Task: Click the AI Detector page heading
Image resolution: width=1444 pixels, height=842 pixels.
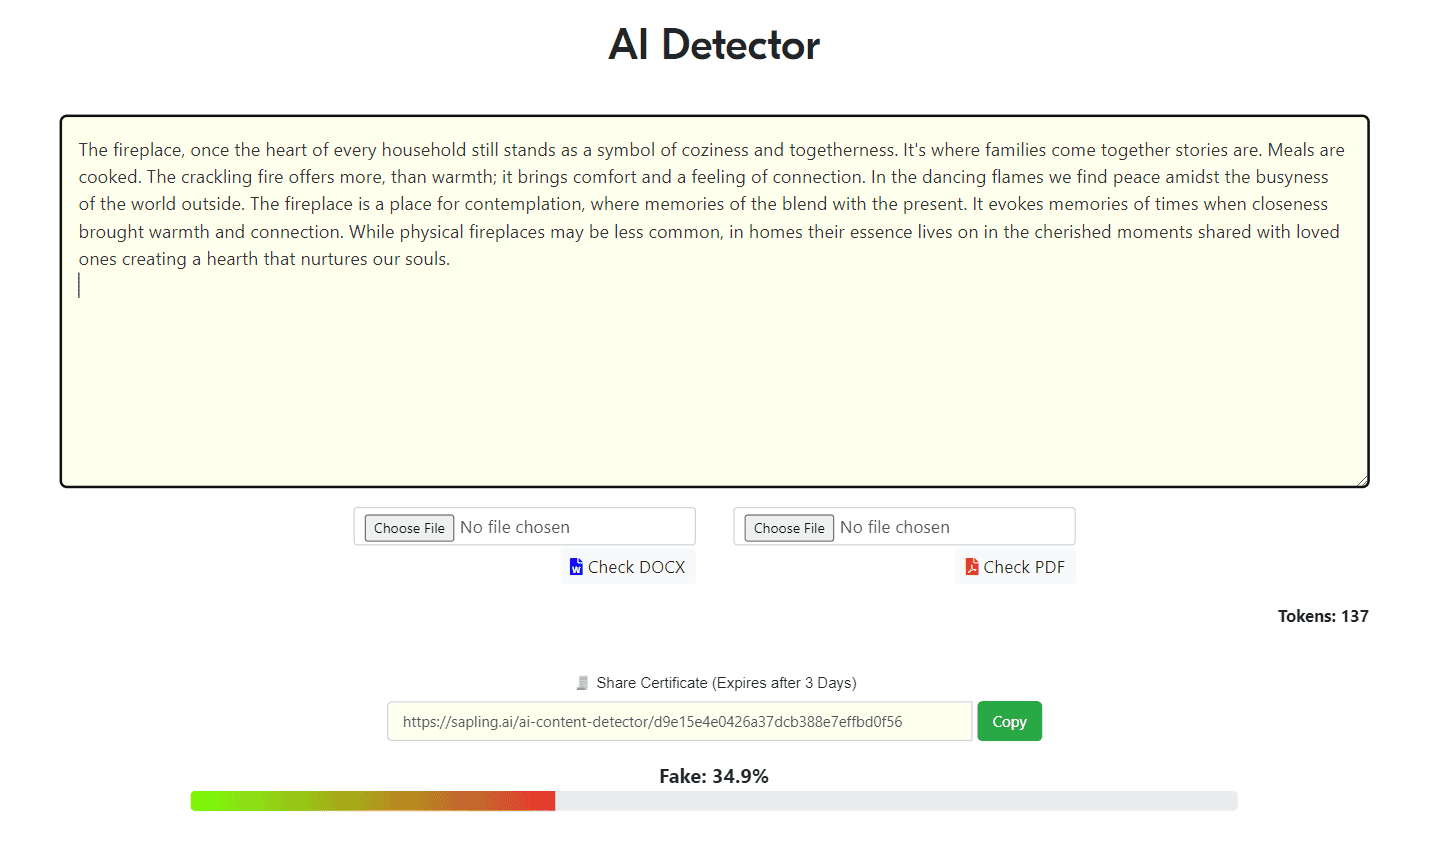Action: point(714,45)
